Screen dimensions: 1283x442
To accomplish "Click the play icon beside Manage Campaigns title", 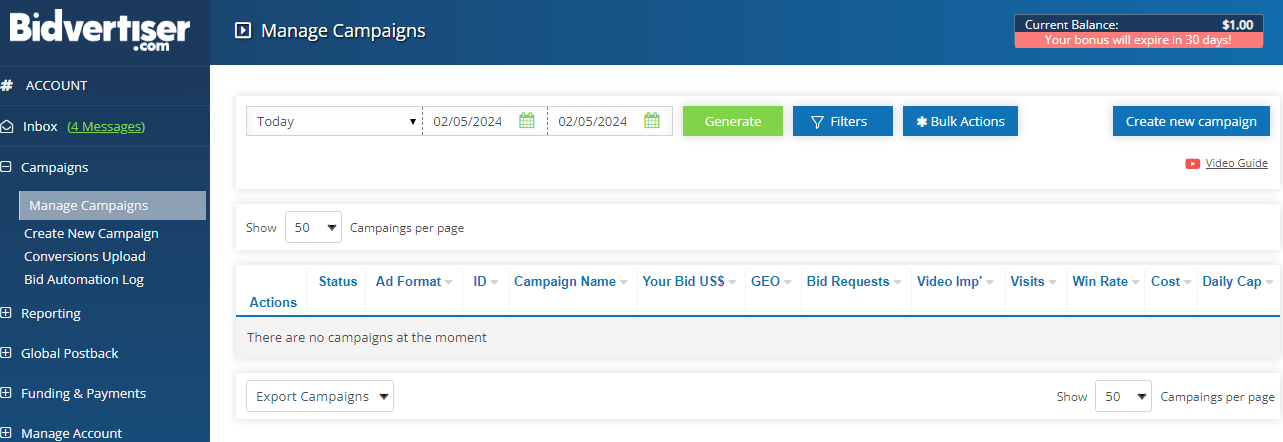I will click(242, 31).
